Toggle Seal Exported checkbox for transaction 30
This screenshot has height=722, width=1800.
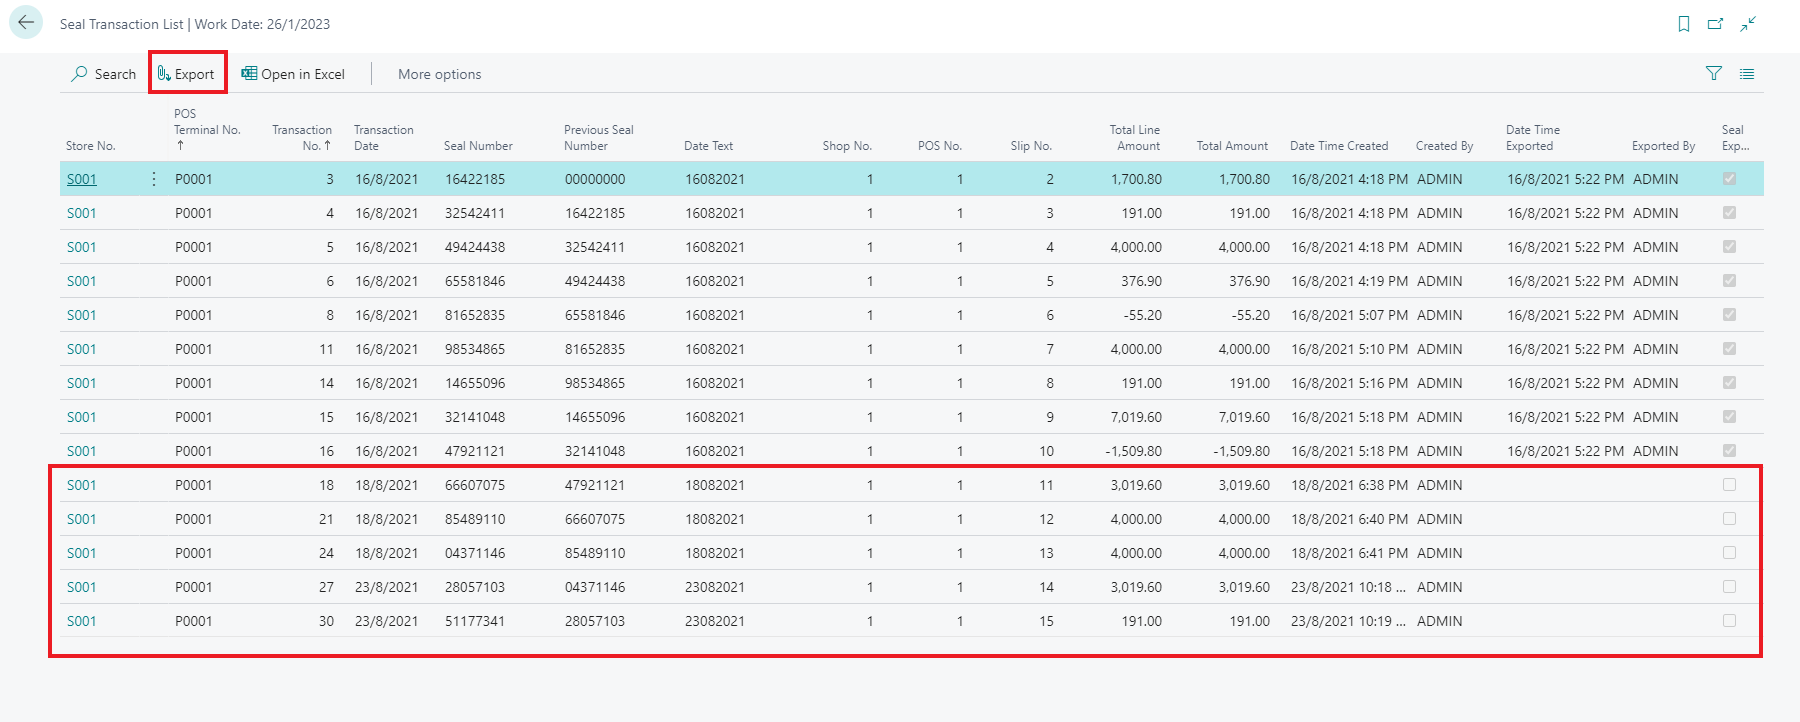pos(1729,621)
